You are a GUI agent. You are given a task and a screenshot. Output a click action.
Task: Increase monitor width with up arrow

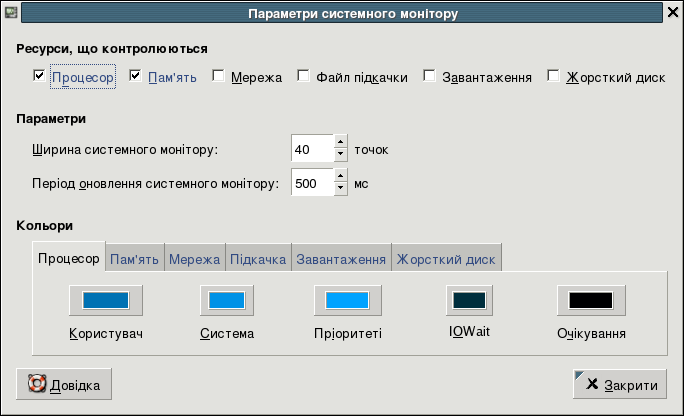coord(340,144)
